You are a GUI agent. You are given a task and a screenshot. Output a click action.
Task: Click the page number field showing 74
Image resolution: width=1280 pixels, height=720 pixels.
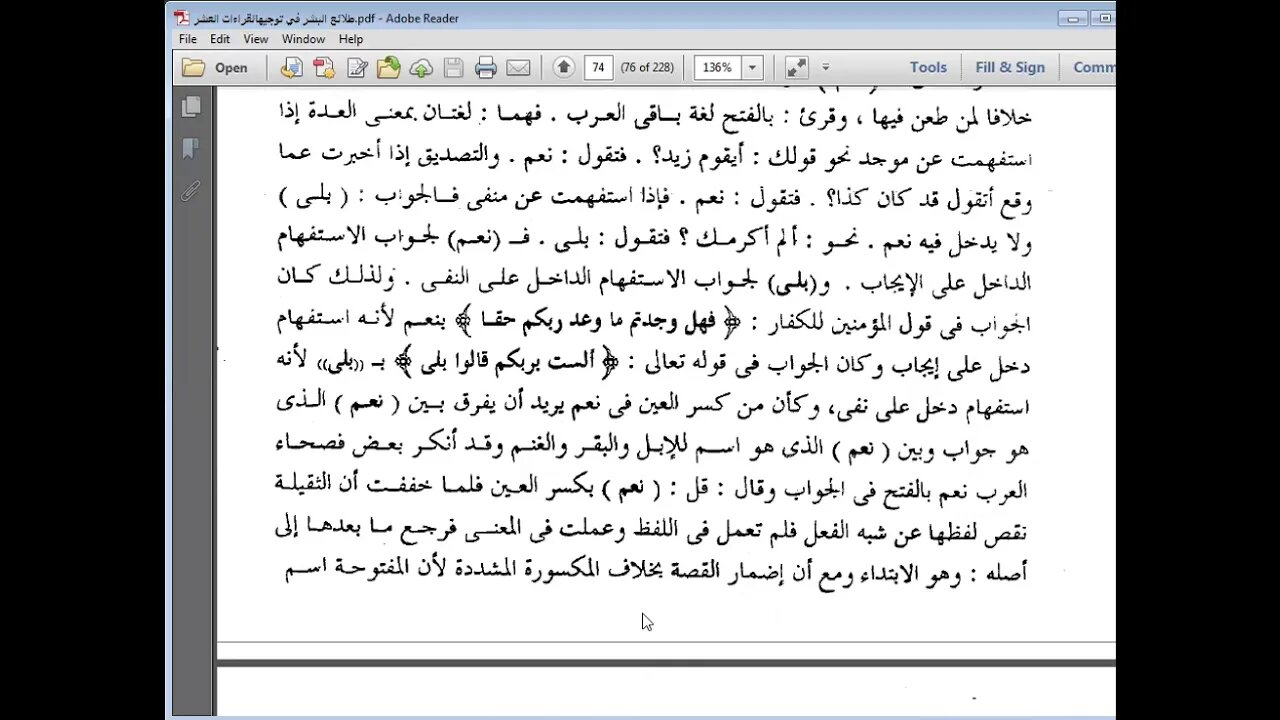point(598,68)
